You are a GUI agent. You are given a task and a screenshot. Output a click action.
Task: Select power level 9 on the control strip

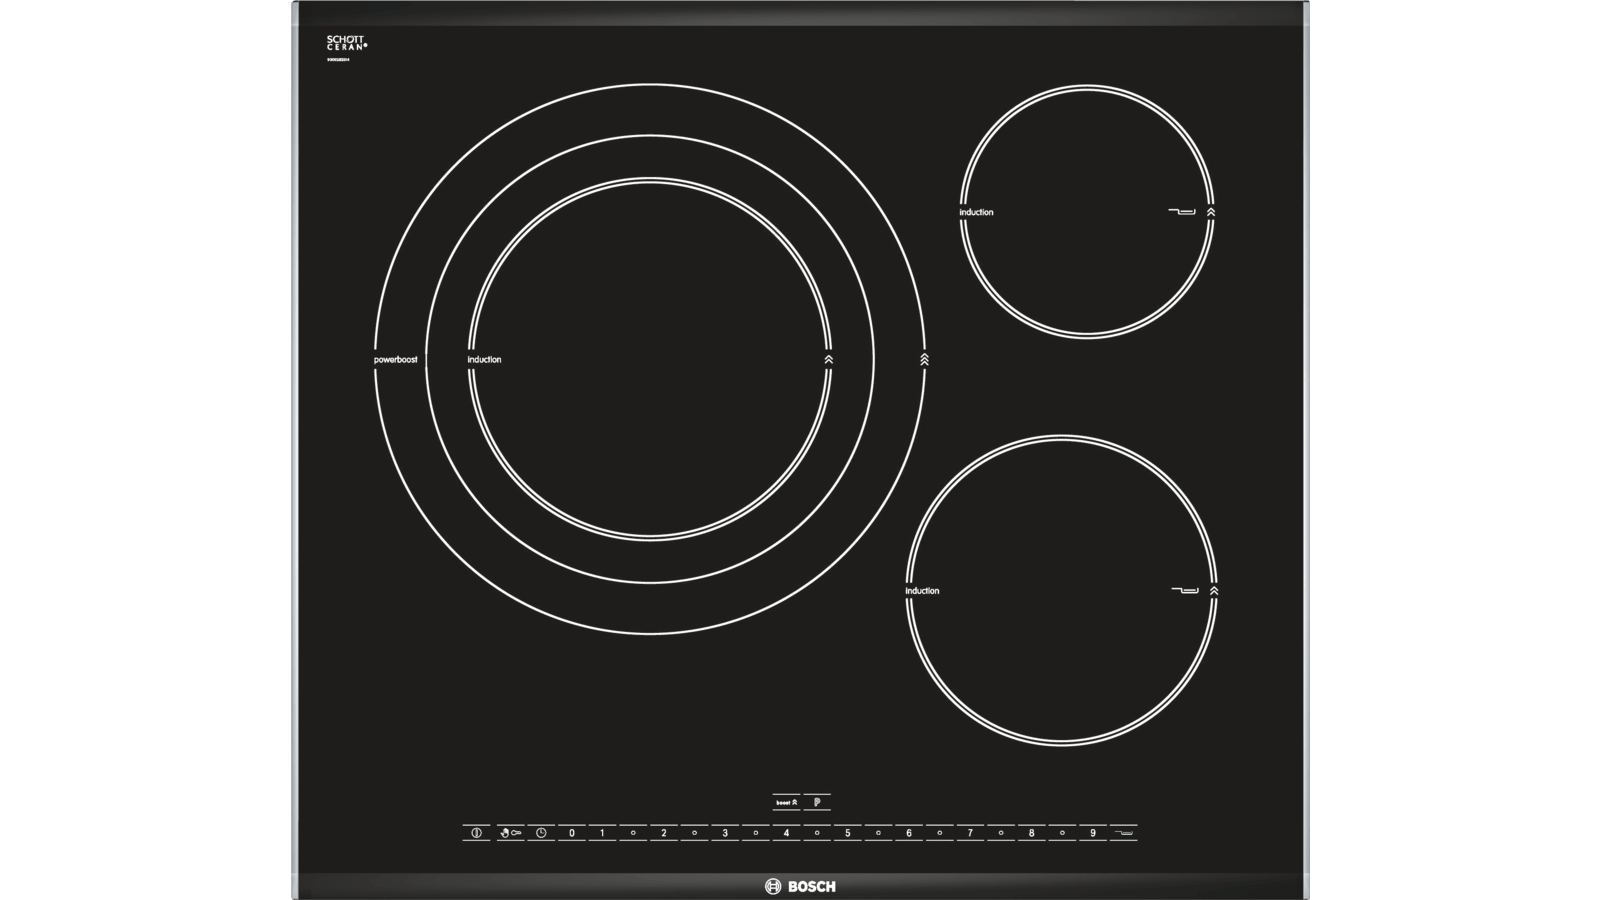[x=1093, y=832]
